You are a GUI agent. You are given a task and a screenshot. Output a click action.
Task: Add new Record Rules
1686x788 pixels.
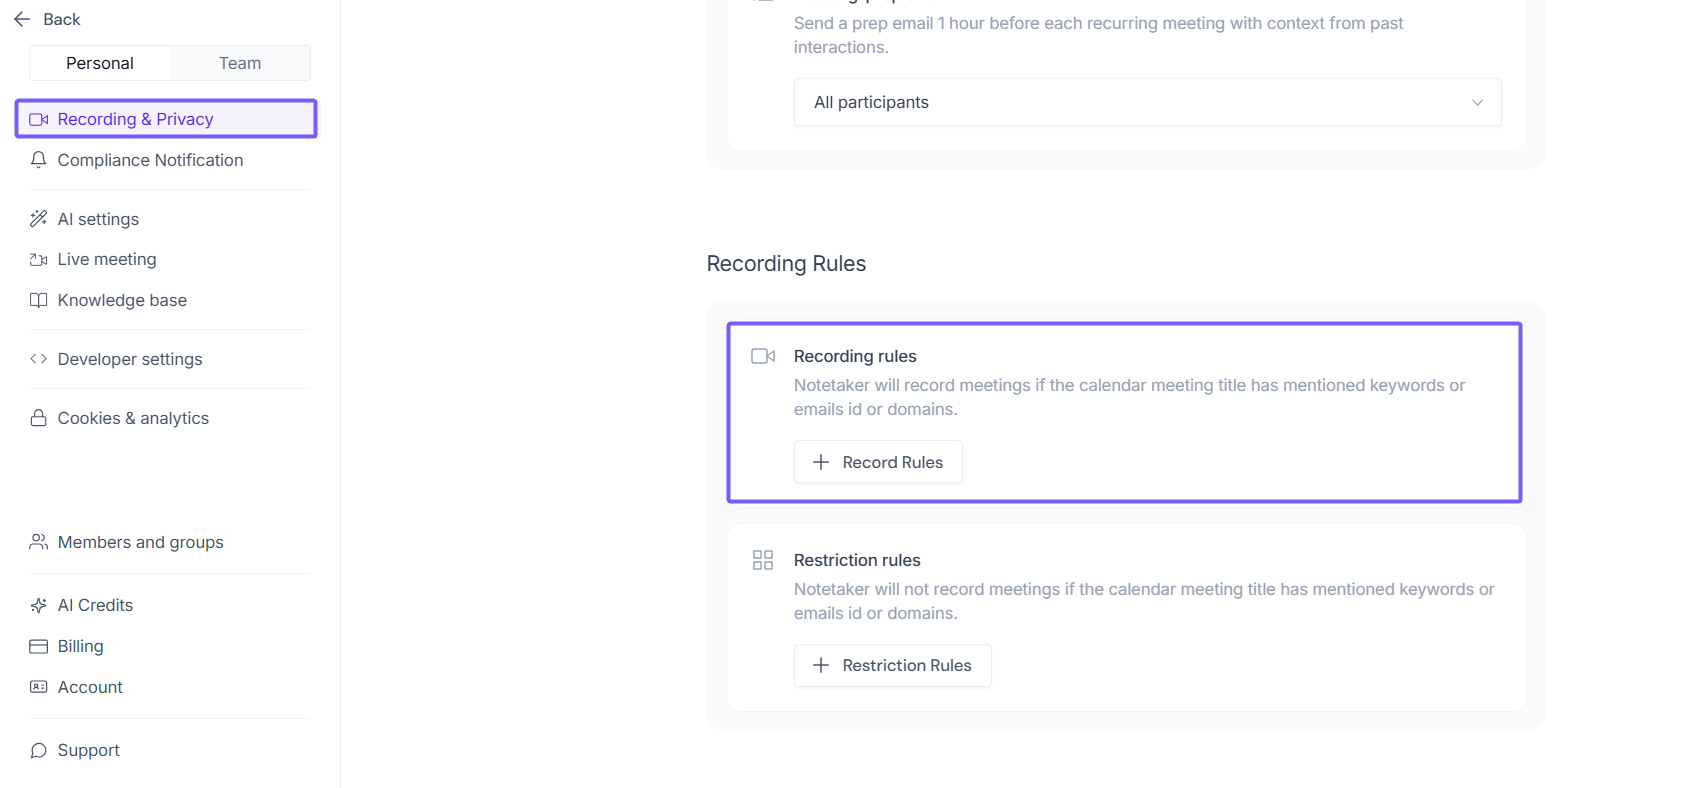point(878,462)
